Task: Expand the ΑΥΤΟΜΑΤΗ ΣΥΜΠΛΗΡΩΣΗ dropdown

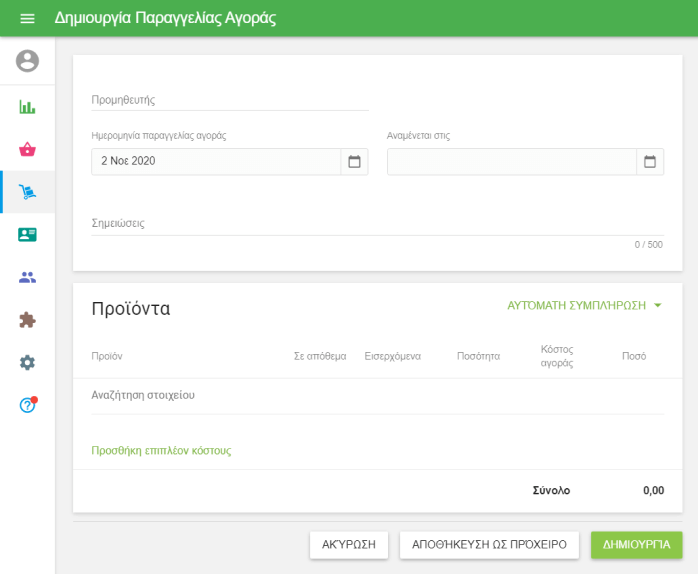Action: point(584,305)
